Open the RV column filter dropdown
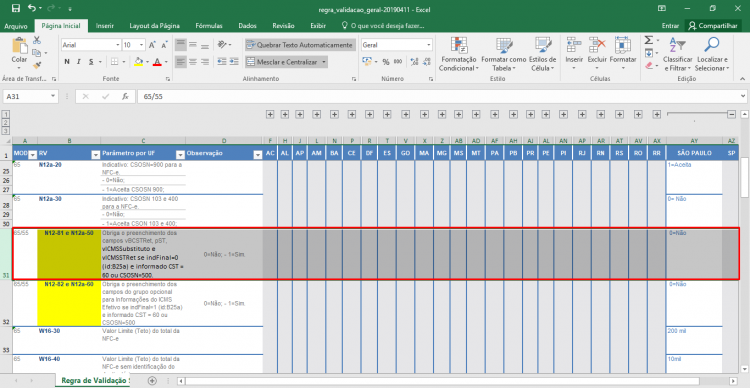Image resolution: width=750 pixels, height=388 pixels. click(x=95, y=155)
